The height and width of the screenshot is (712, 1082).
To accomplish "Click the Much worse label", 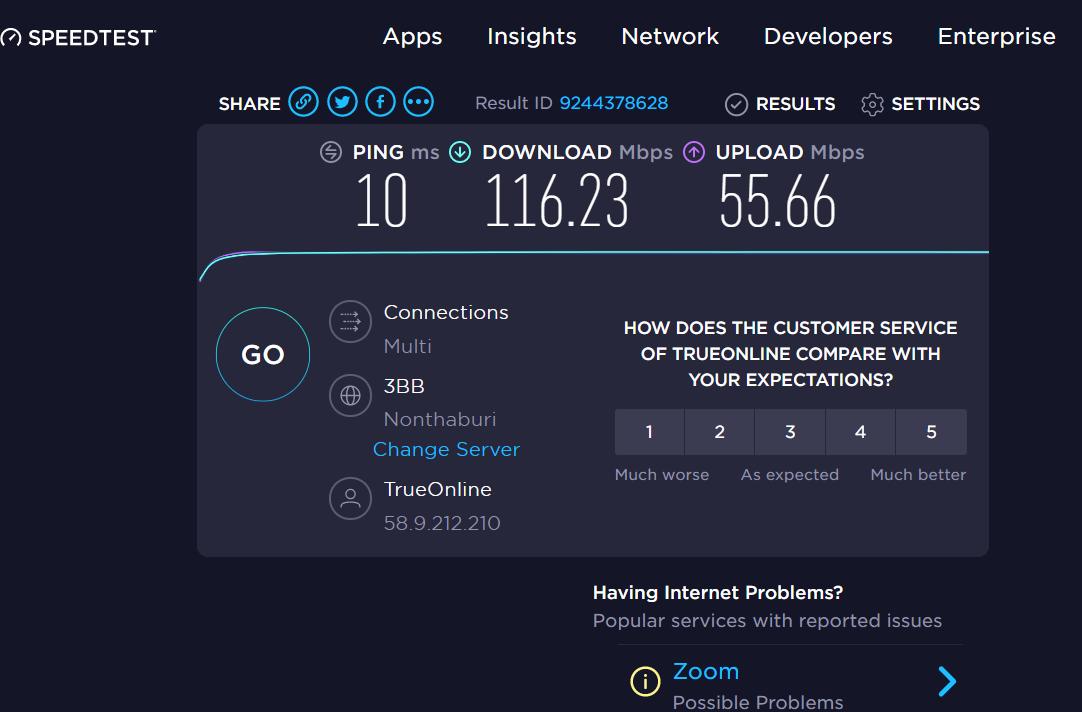I will (662, 475).
